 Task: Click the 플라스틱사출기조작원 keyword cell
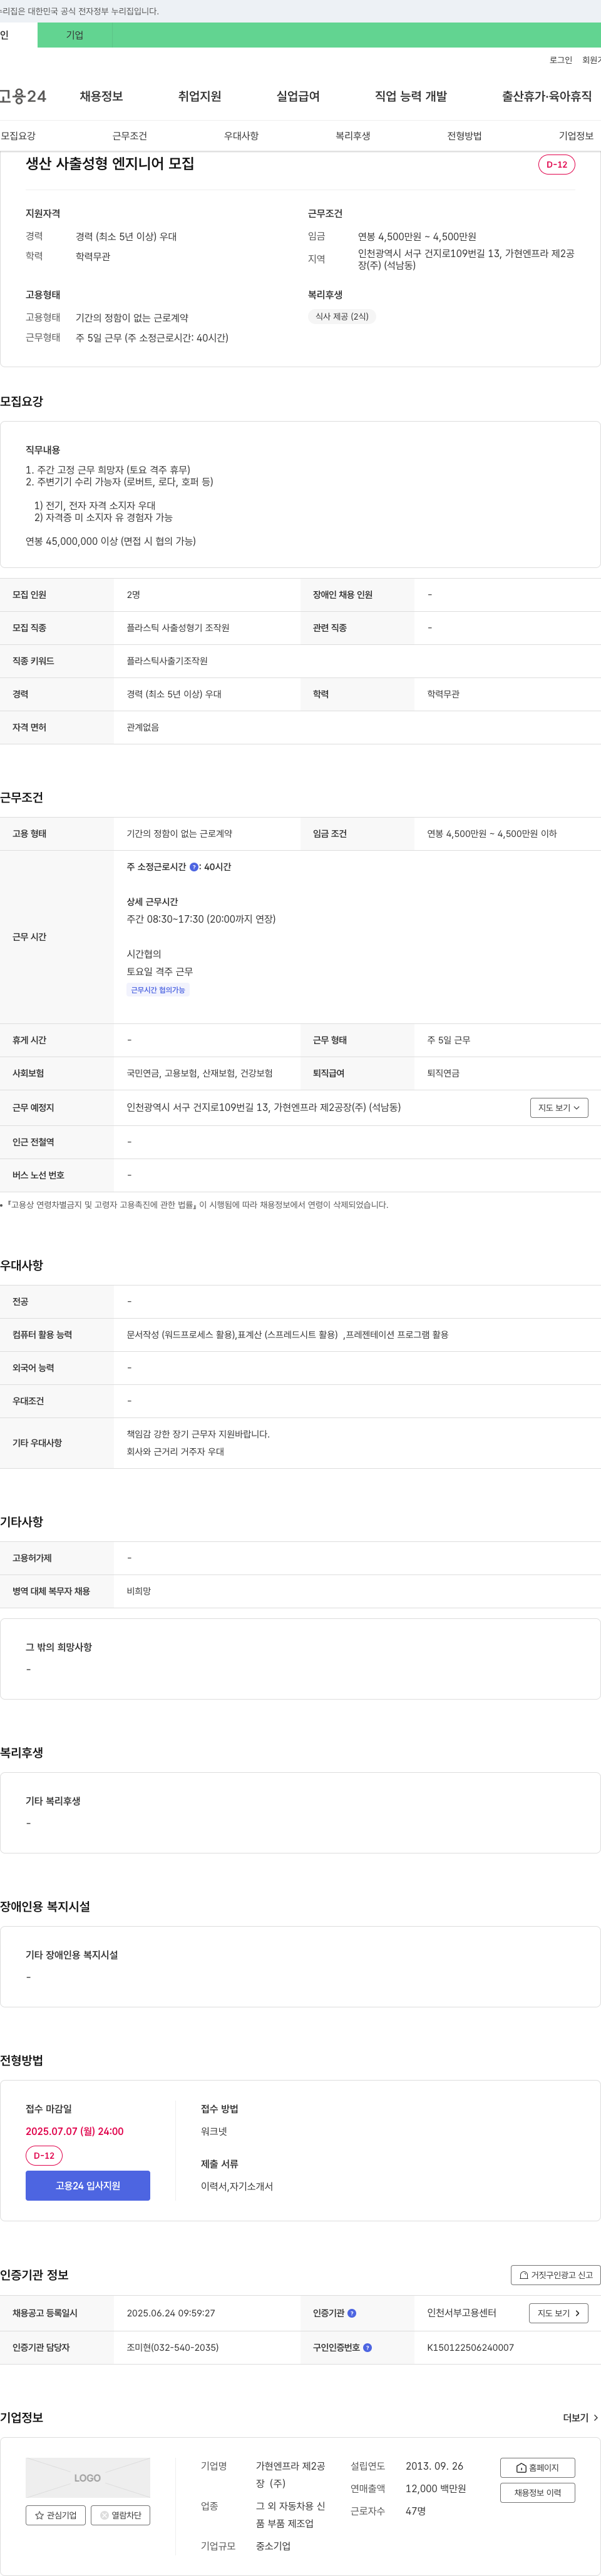click(167, 661)
